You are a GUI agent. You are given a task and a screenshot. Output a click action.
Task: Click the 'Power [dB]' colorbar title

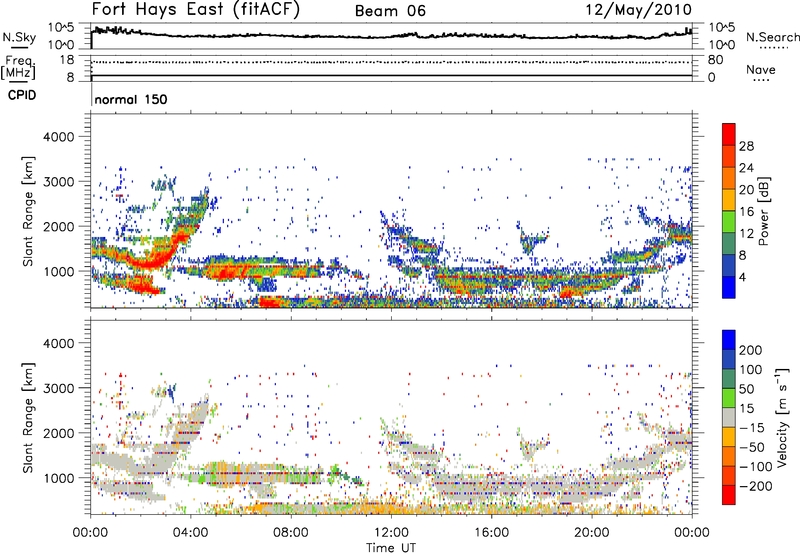pyautogui.click(x=763, y=211)
